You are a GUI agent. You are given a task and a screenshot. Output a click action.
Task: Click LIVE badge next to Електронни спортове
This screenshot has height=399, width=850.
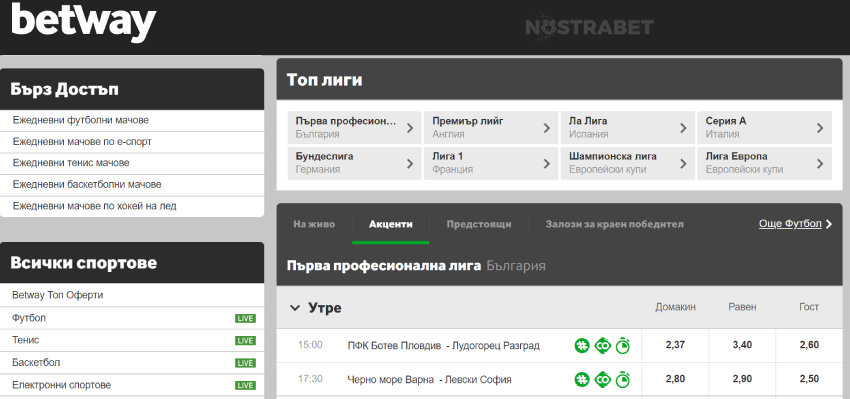pos(245,385)
